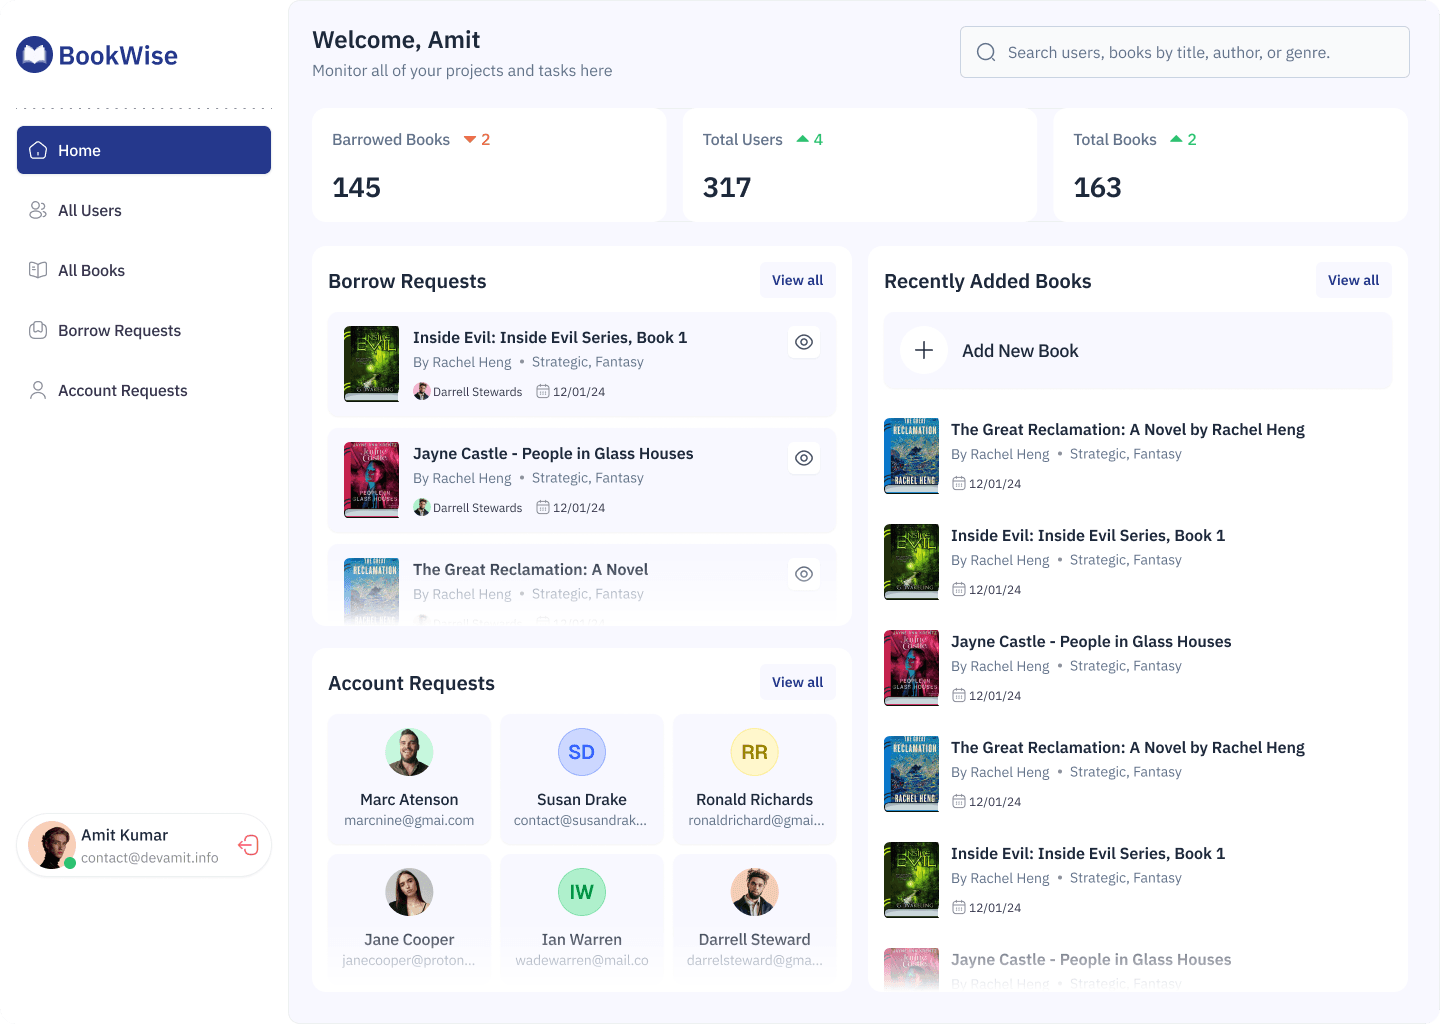Screen dimensions: 1440x1024
Task: View all recently added books
Action: tap(1353, 281)
